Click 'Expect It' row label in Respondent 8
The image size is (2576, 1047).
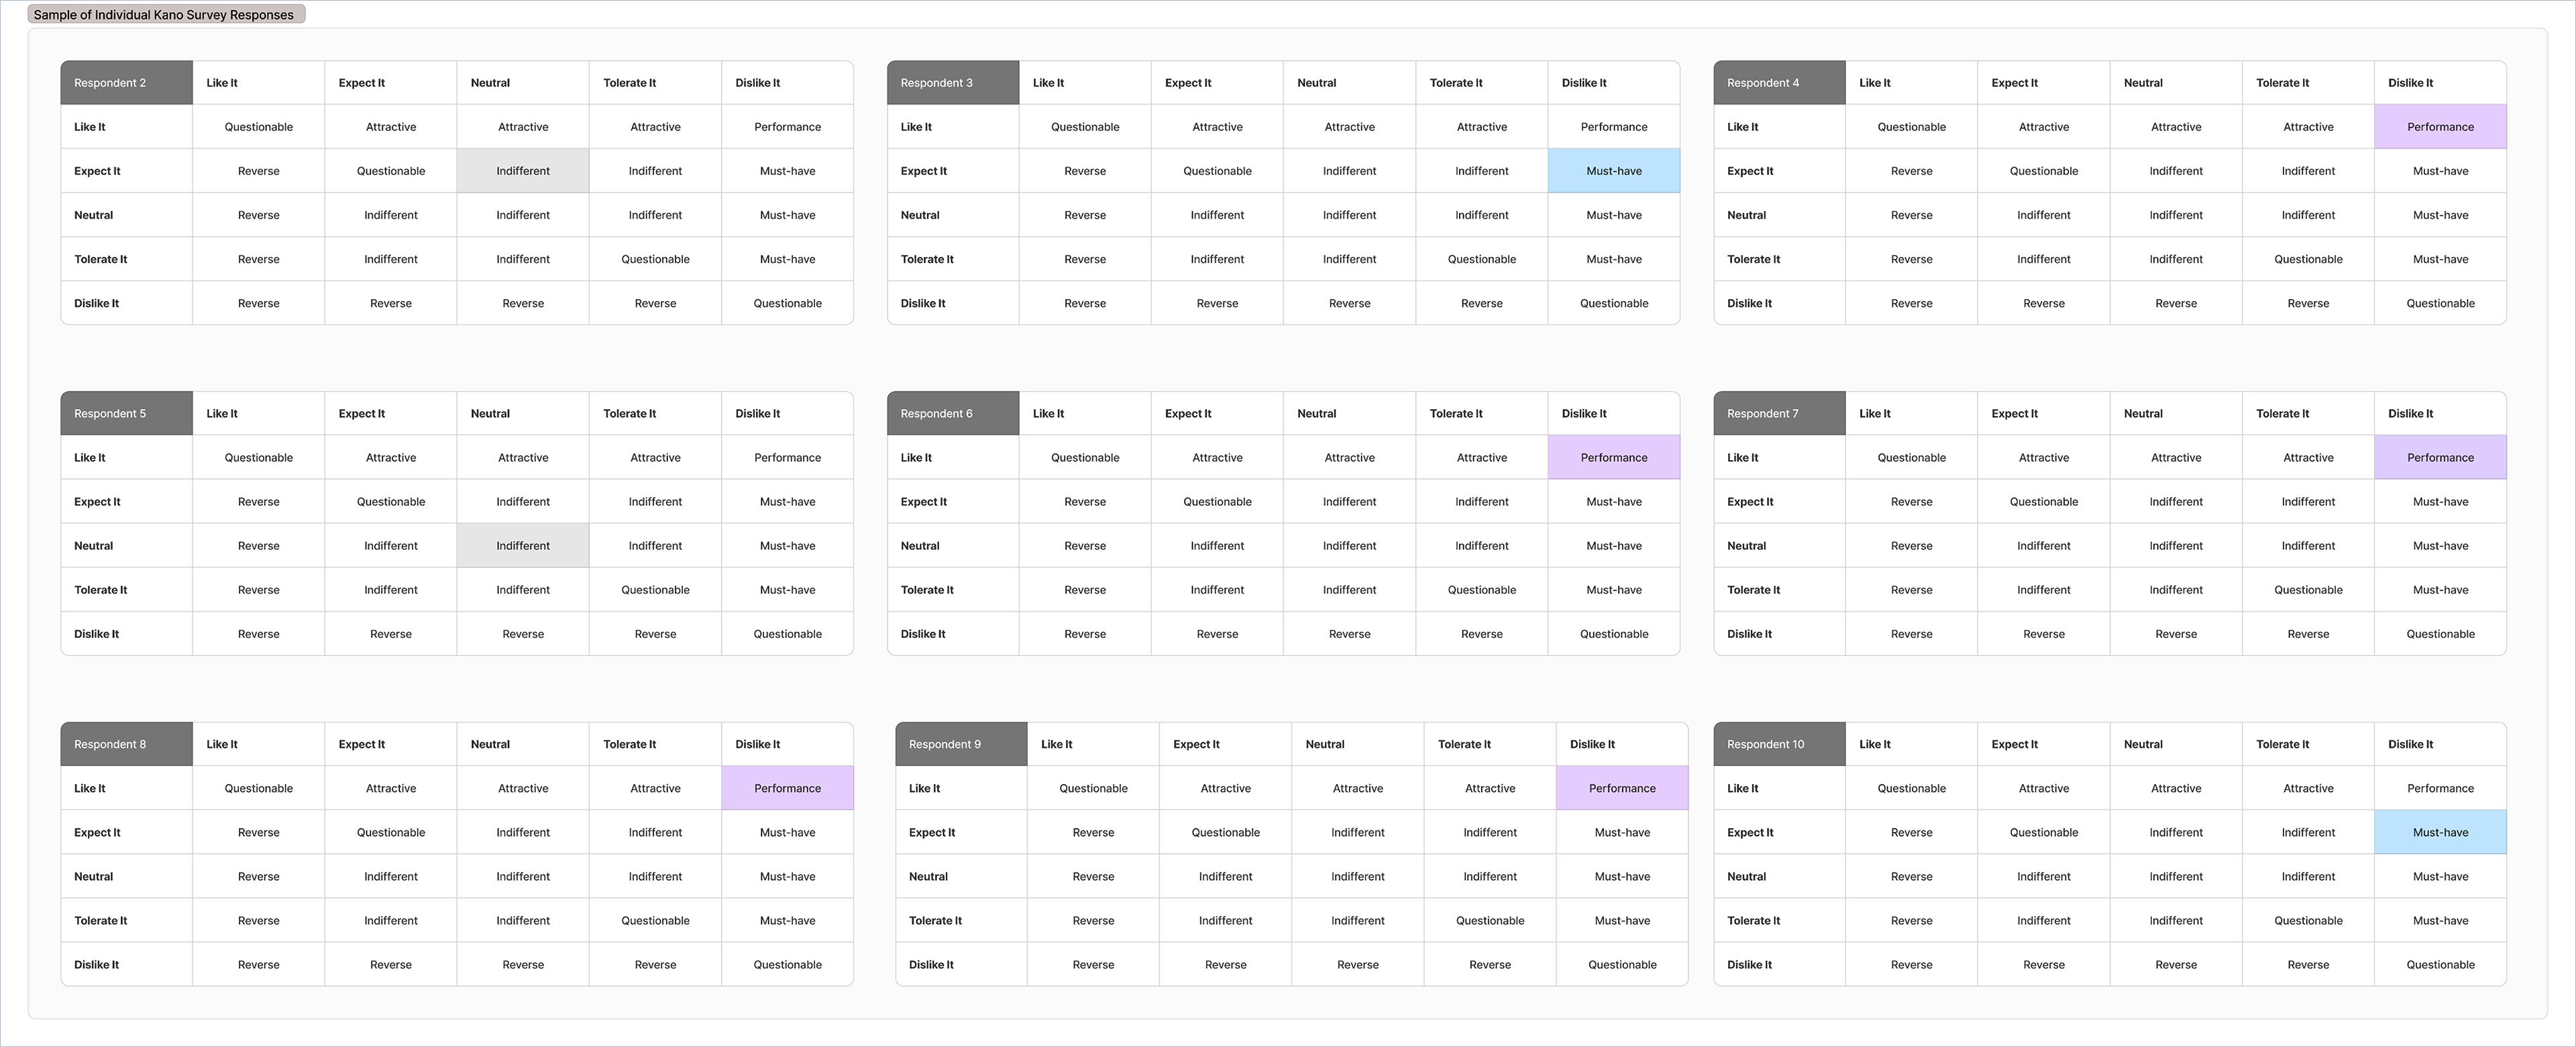click(x=97, y=832)
